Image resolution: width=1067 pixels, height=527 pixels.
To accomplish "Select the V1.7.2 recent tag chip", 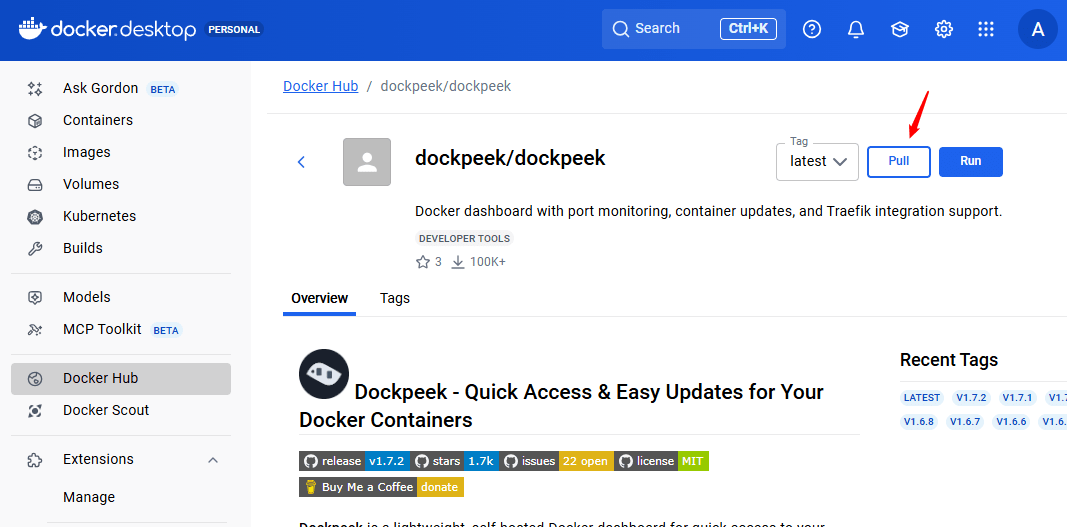I will point(971,398).
